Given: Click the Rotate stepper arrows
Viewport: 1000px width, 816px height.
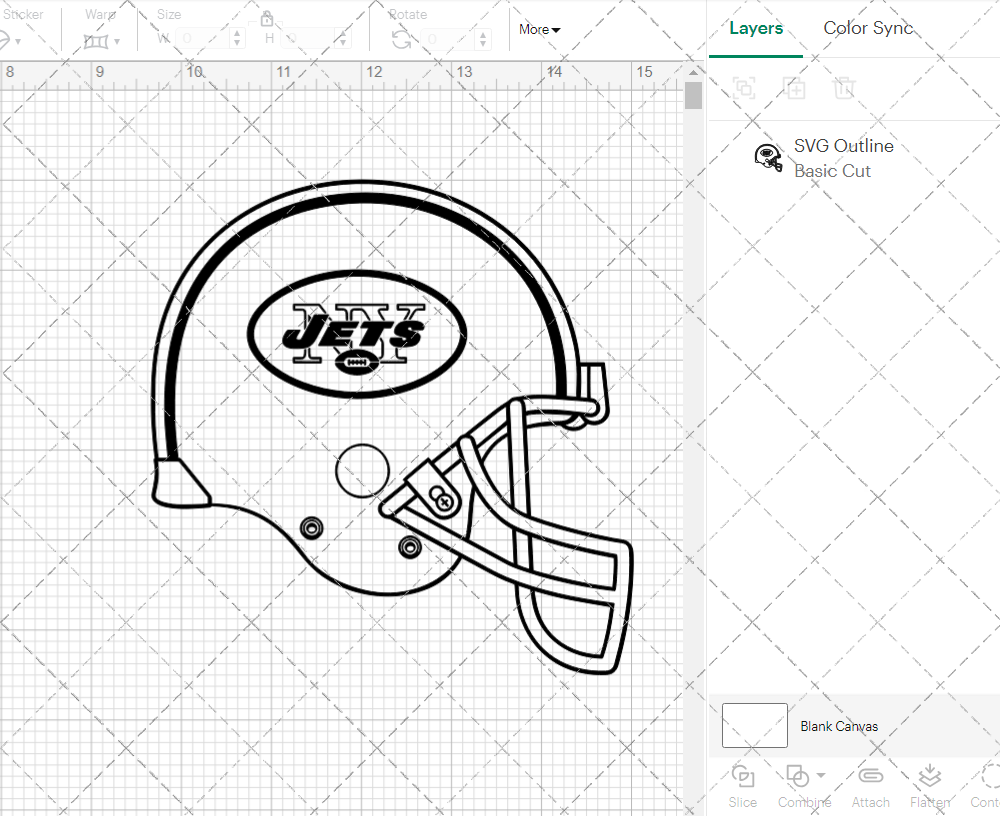Looking at the screenshot, I should pos(484,39).
